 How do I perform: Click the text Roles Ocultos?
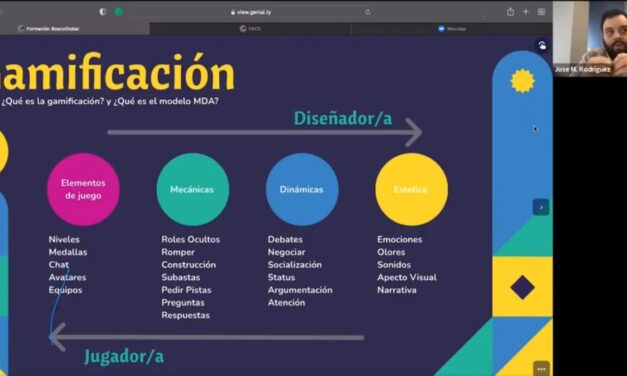point(190,239)
